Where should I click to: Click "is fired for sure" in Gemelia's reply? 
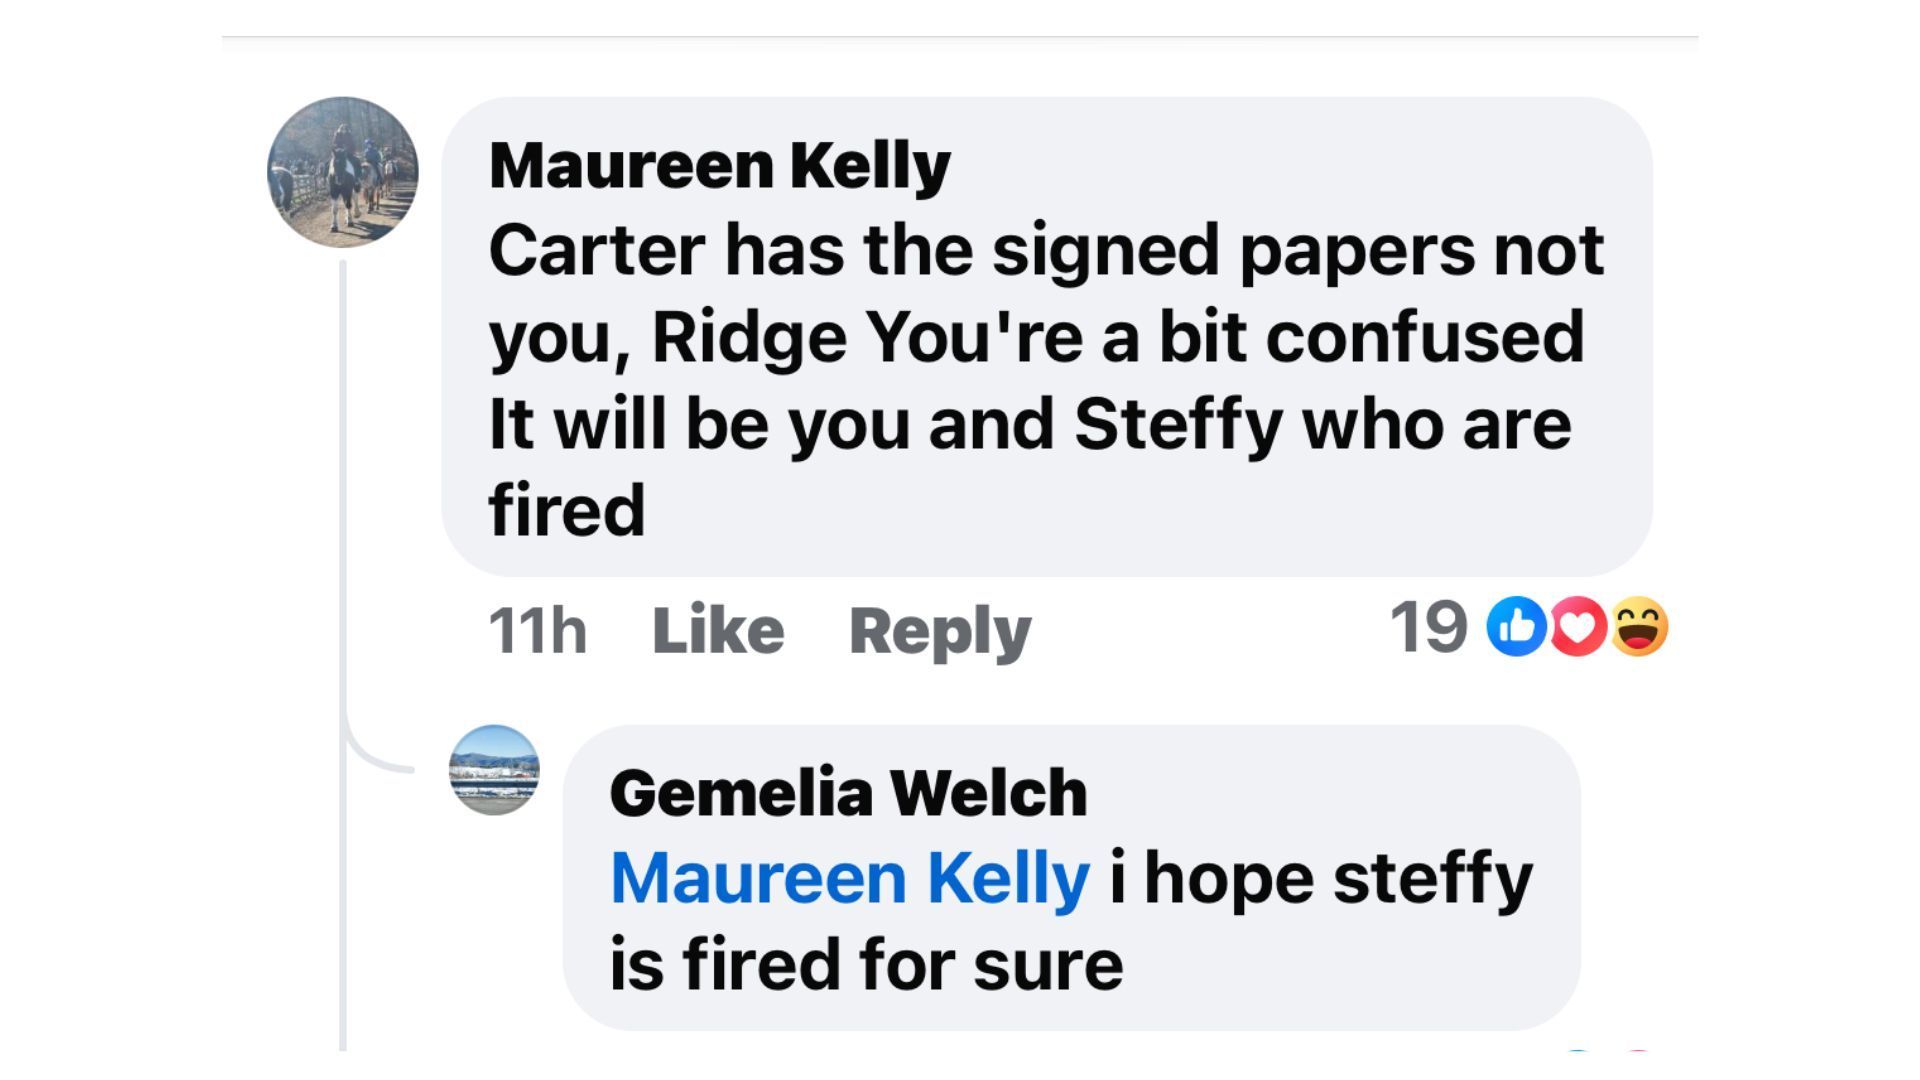(x=866, y=965)
